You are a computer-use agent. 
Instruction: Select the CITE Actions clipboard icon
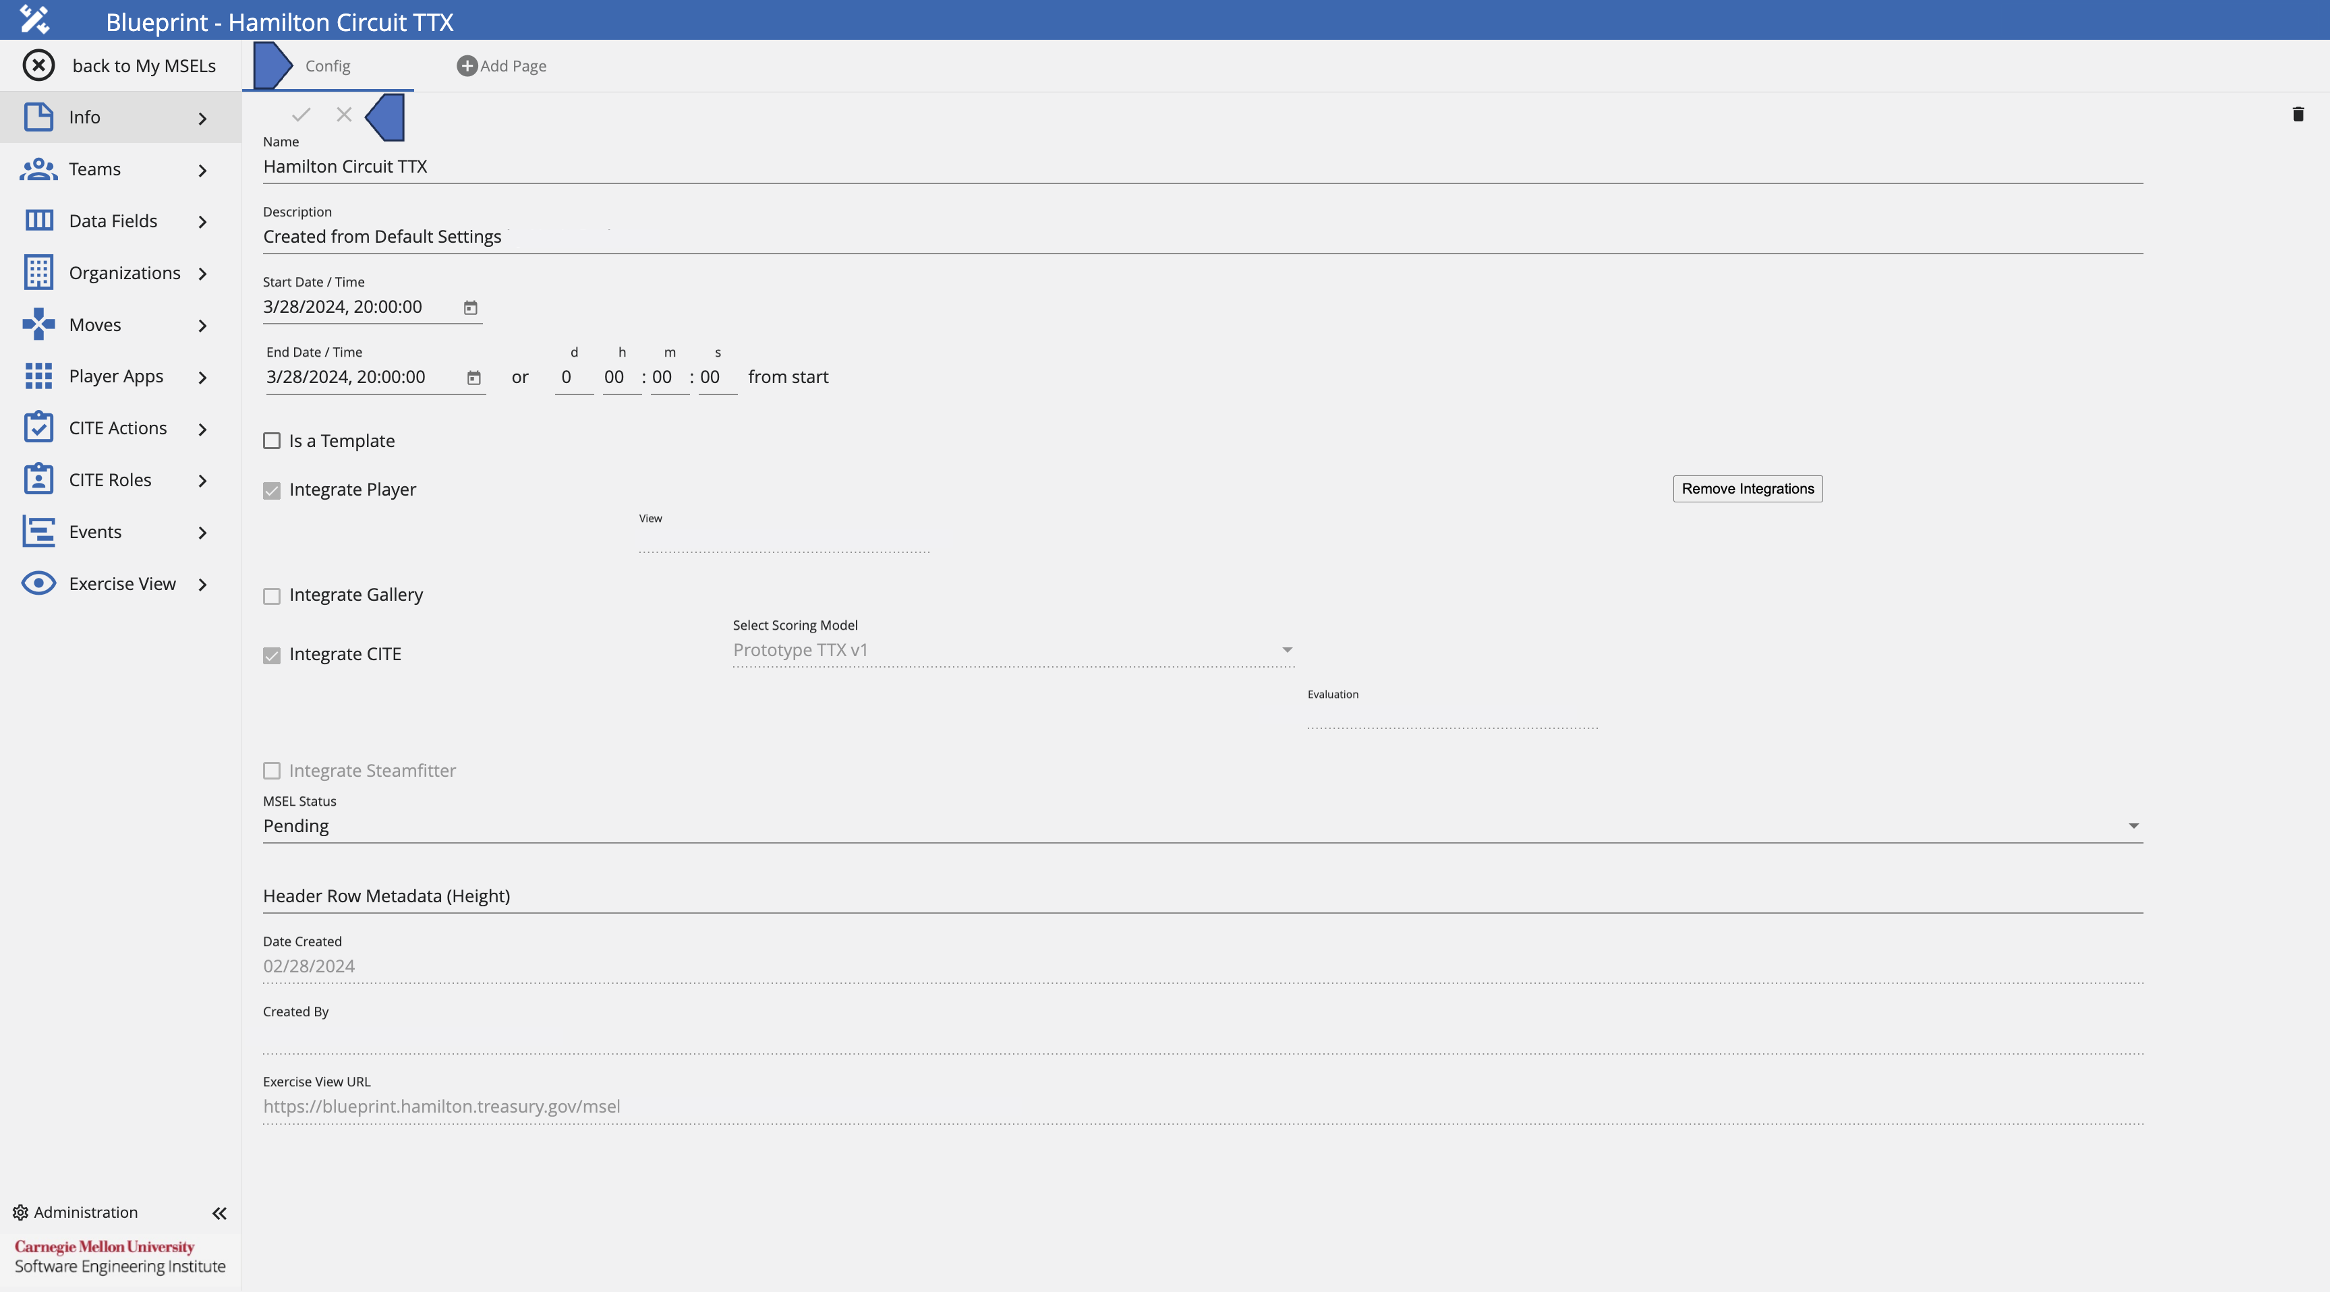pos(38,427)
